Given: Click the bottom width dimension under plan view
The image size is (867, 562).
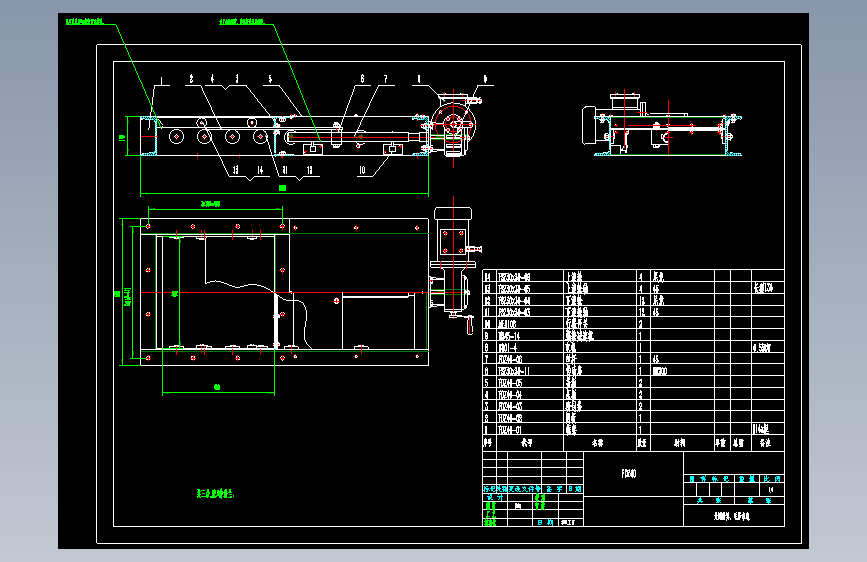Looking at the screenshot, I should 217,388.
